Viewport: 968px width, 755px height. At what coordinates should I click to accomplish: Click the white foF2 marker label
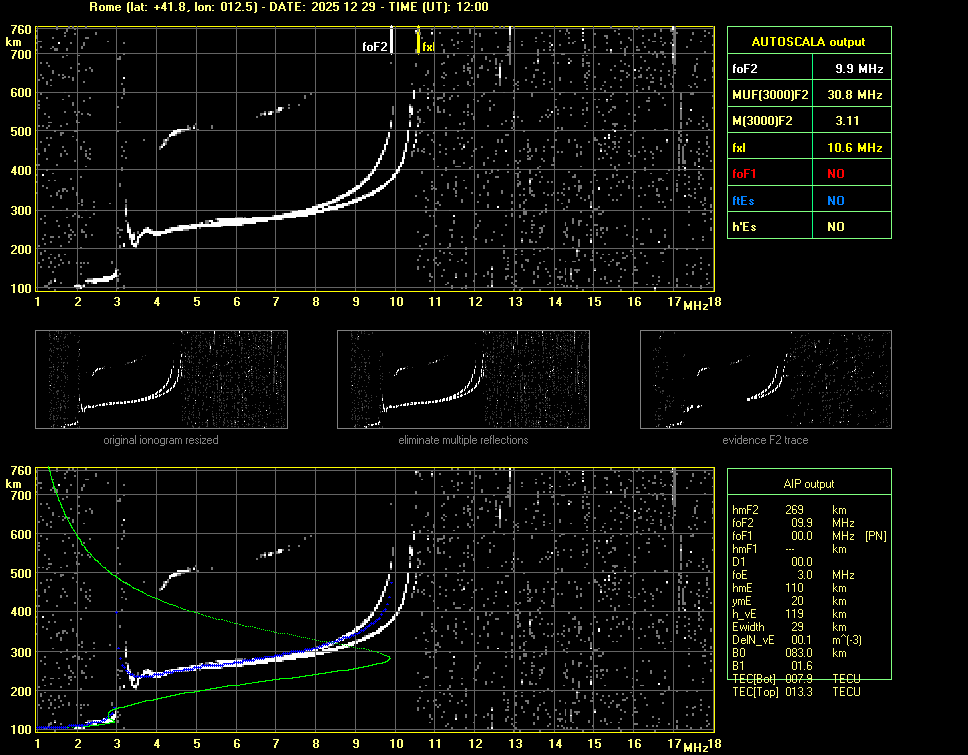tap(374, 46)
